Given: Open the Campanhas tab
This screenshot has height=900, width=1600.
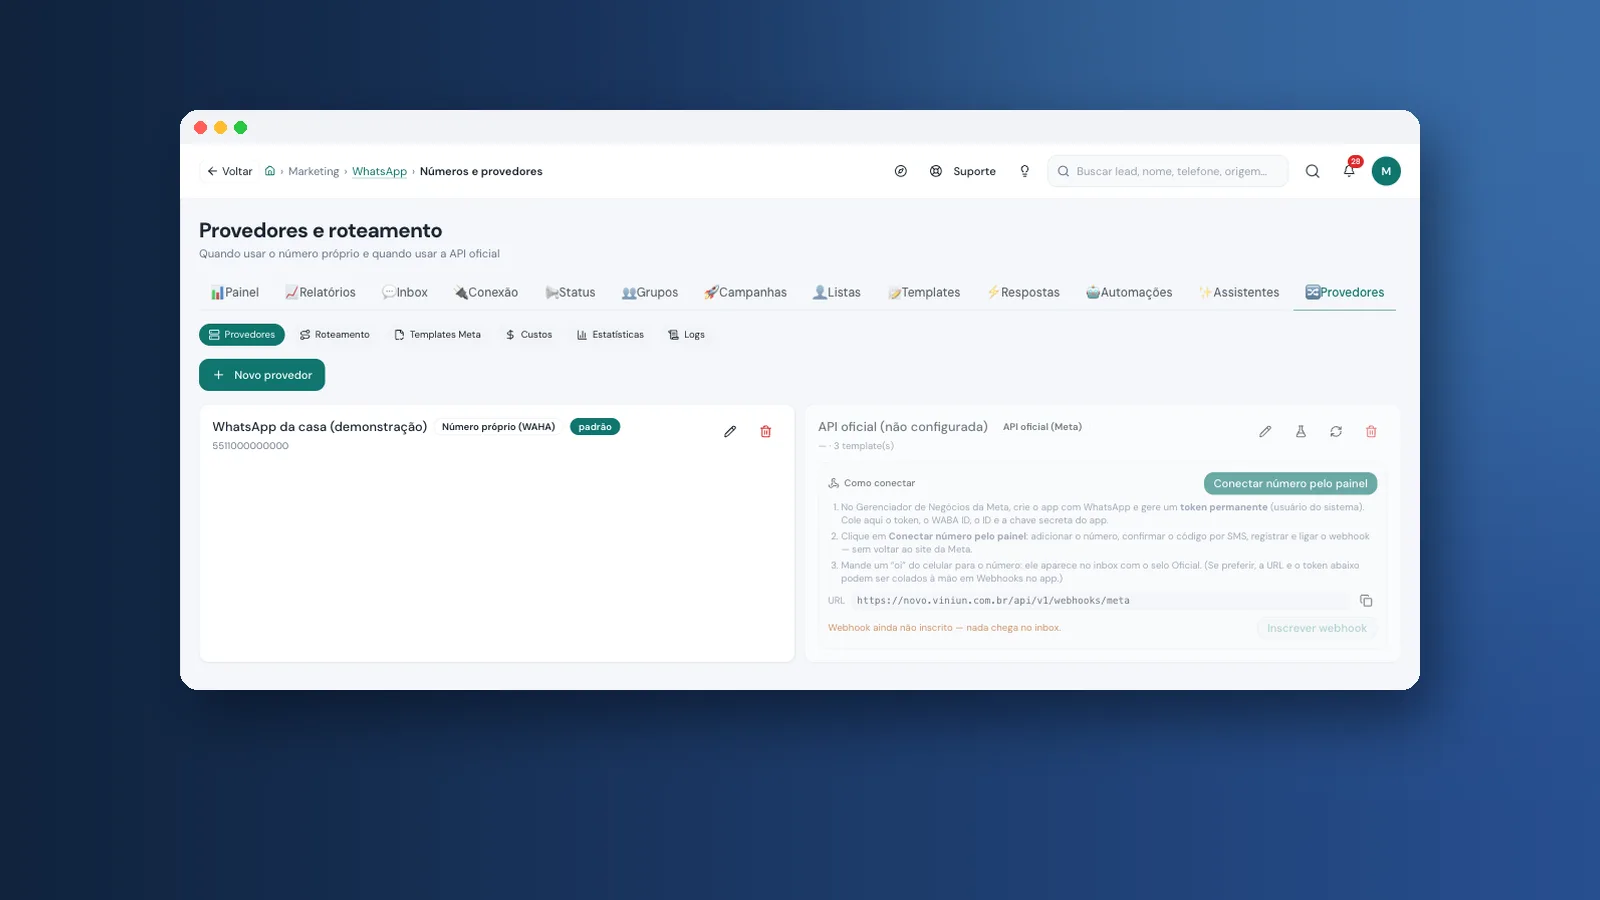Looking at the screenshot, I should click(745, 292).
